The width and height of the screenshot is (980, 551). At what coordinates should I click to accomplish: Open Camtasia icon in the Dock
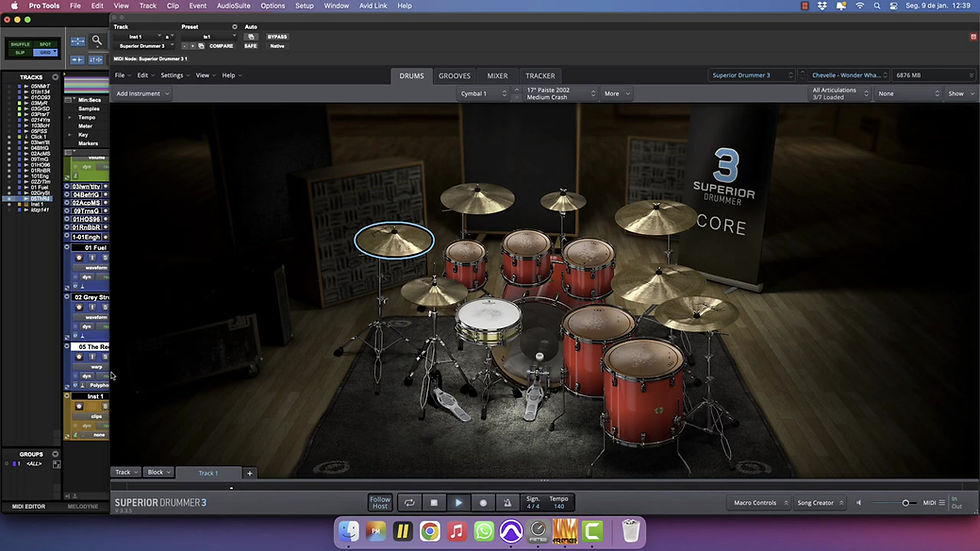pyautogui.click(x=592, y=532)
